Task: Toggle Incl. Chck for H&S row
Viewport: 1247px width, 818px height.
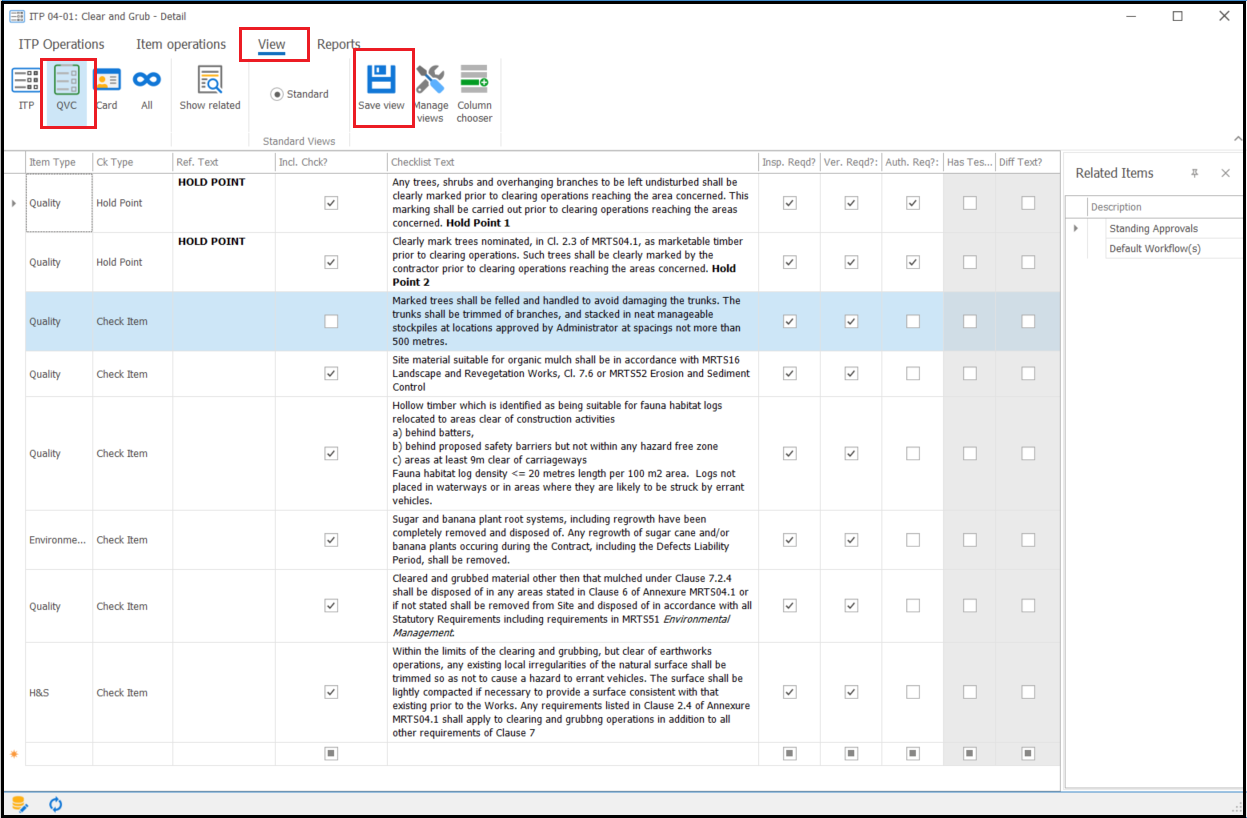Action: coord(331,692)
